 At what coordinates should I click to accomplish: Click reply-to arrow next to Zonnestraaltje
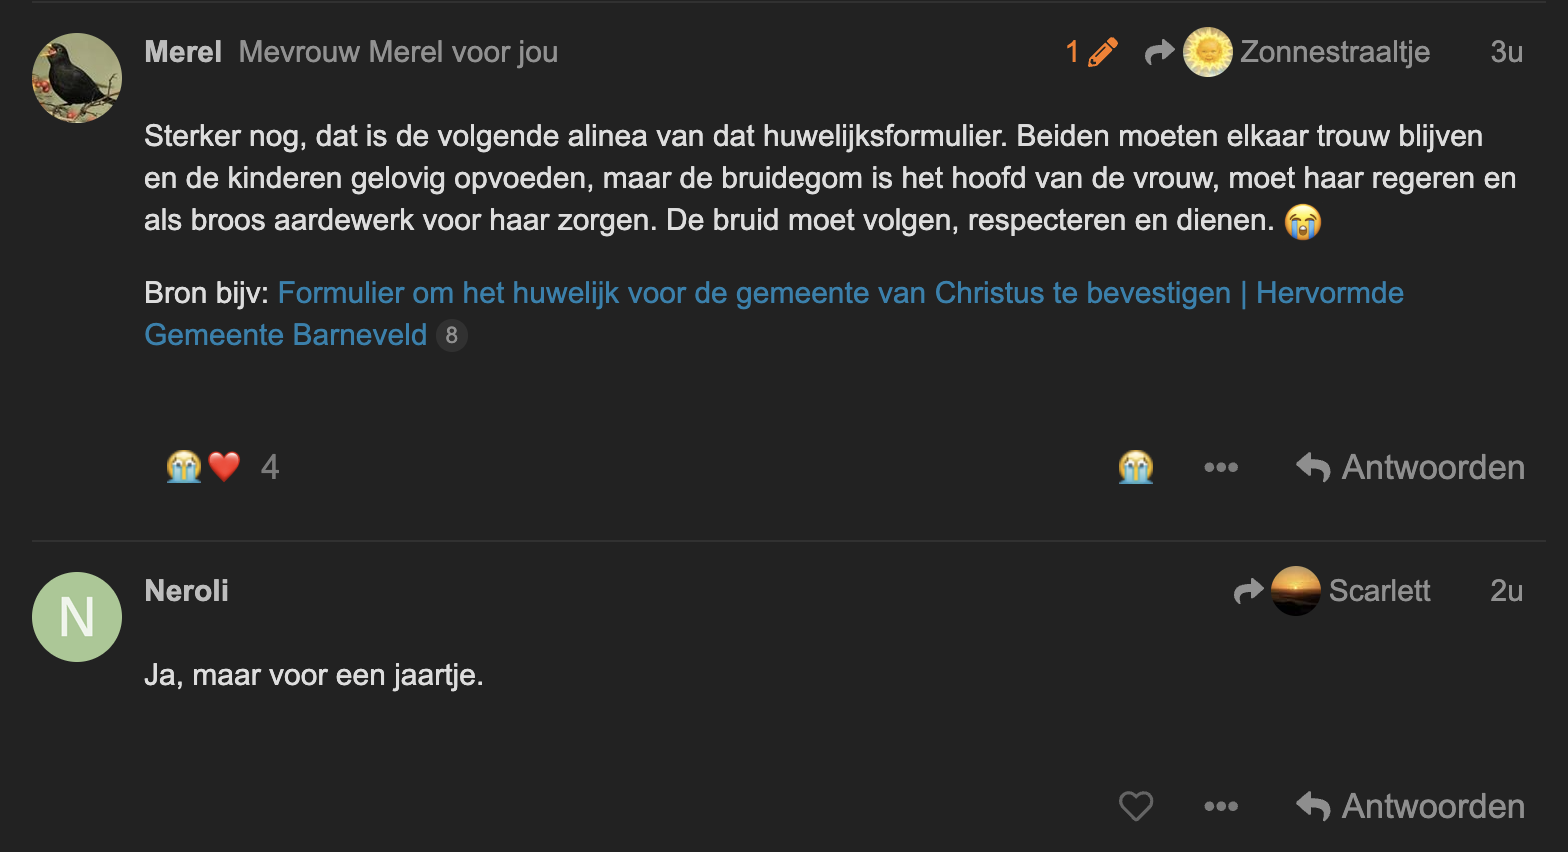click(x=1159, y=52)
